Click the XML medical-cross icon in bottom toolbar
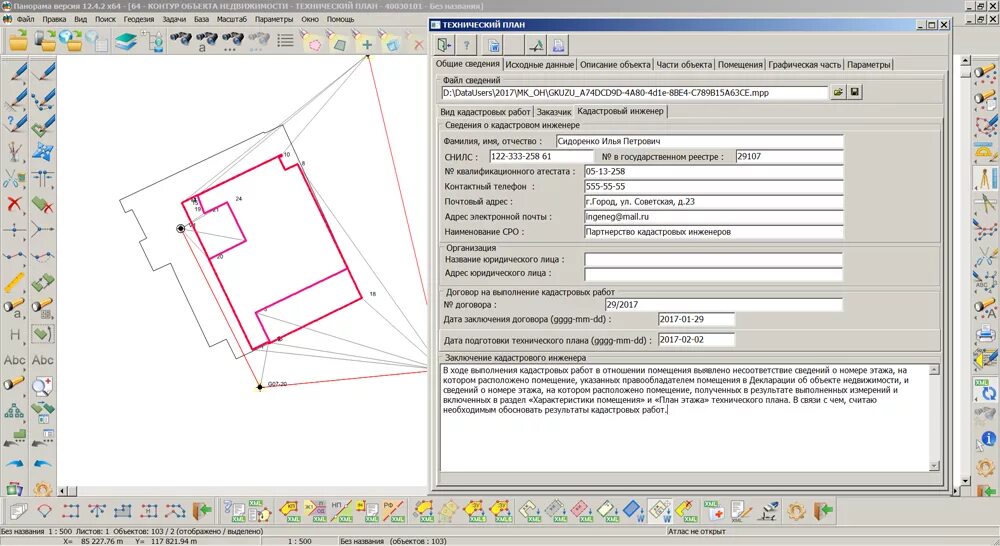This screenshot has height=546, width=1000. click(x=713, y=511)
